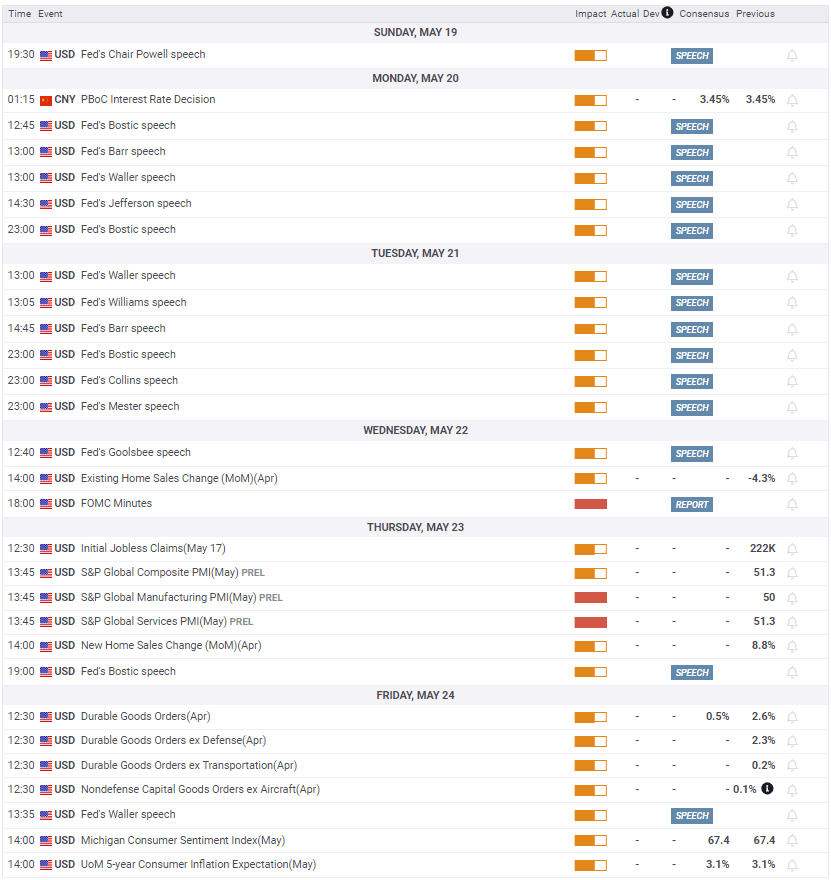Click bell icon for Fed's Collins speech

click(792, 382)
